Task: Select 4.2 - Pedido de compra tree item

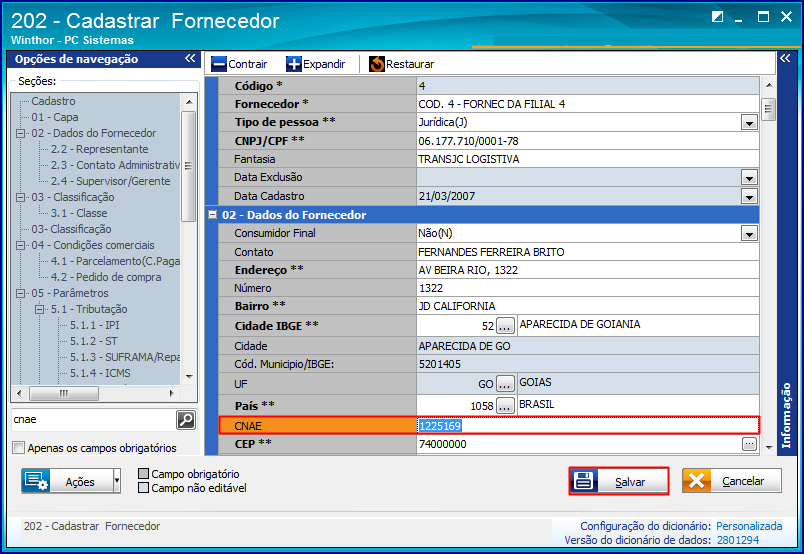Action: (106, 277)
